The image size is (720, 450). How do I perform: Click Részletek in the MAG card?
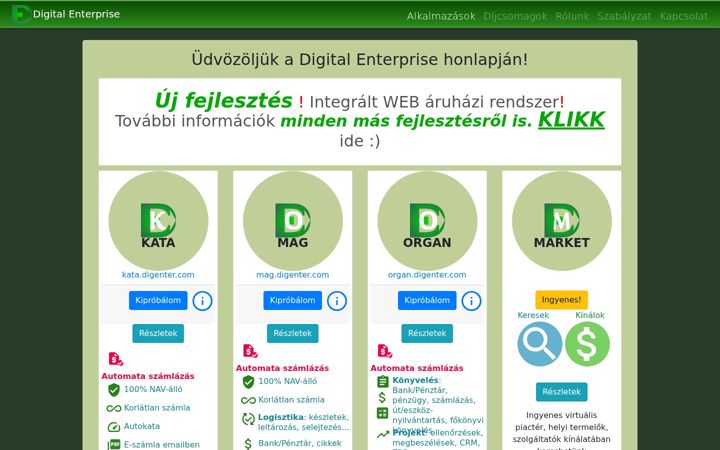292,333
